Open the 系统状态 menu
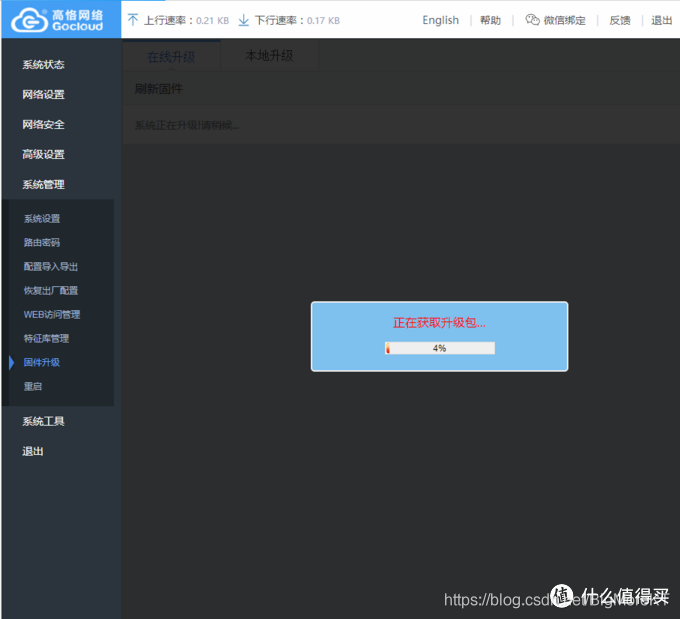This screenshot has height=619, width=680. pos(43,65)
